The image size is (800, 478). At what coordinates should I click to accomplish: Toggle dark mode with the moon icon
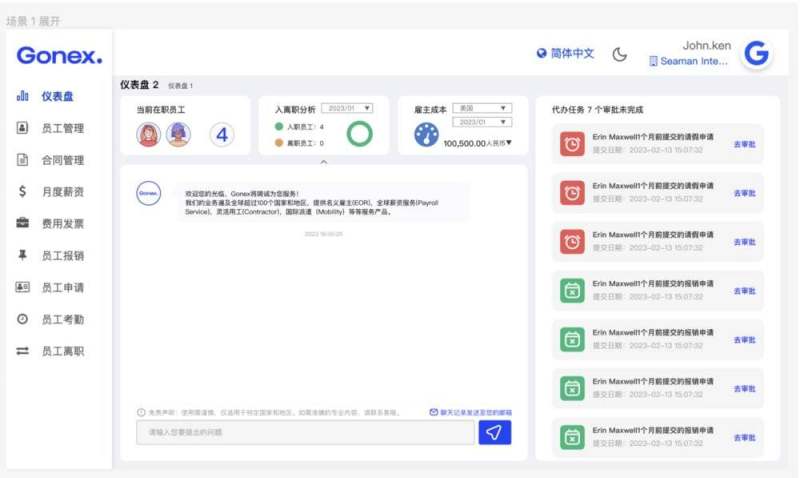click(619, 54)
